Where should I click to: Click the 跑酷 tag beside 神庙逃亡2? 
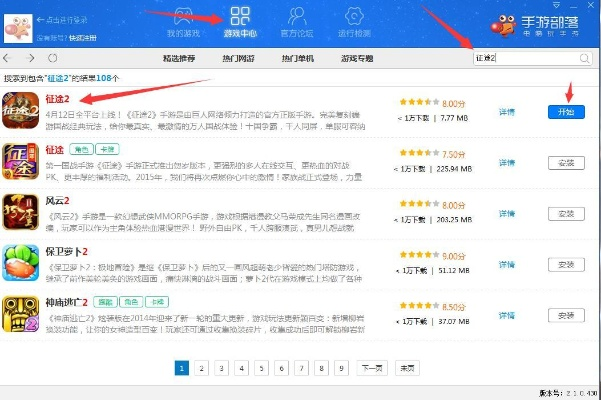pyautogui.click(x=105, y=302)
